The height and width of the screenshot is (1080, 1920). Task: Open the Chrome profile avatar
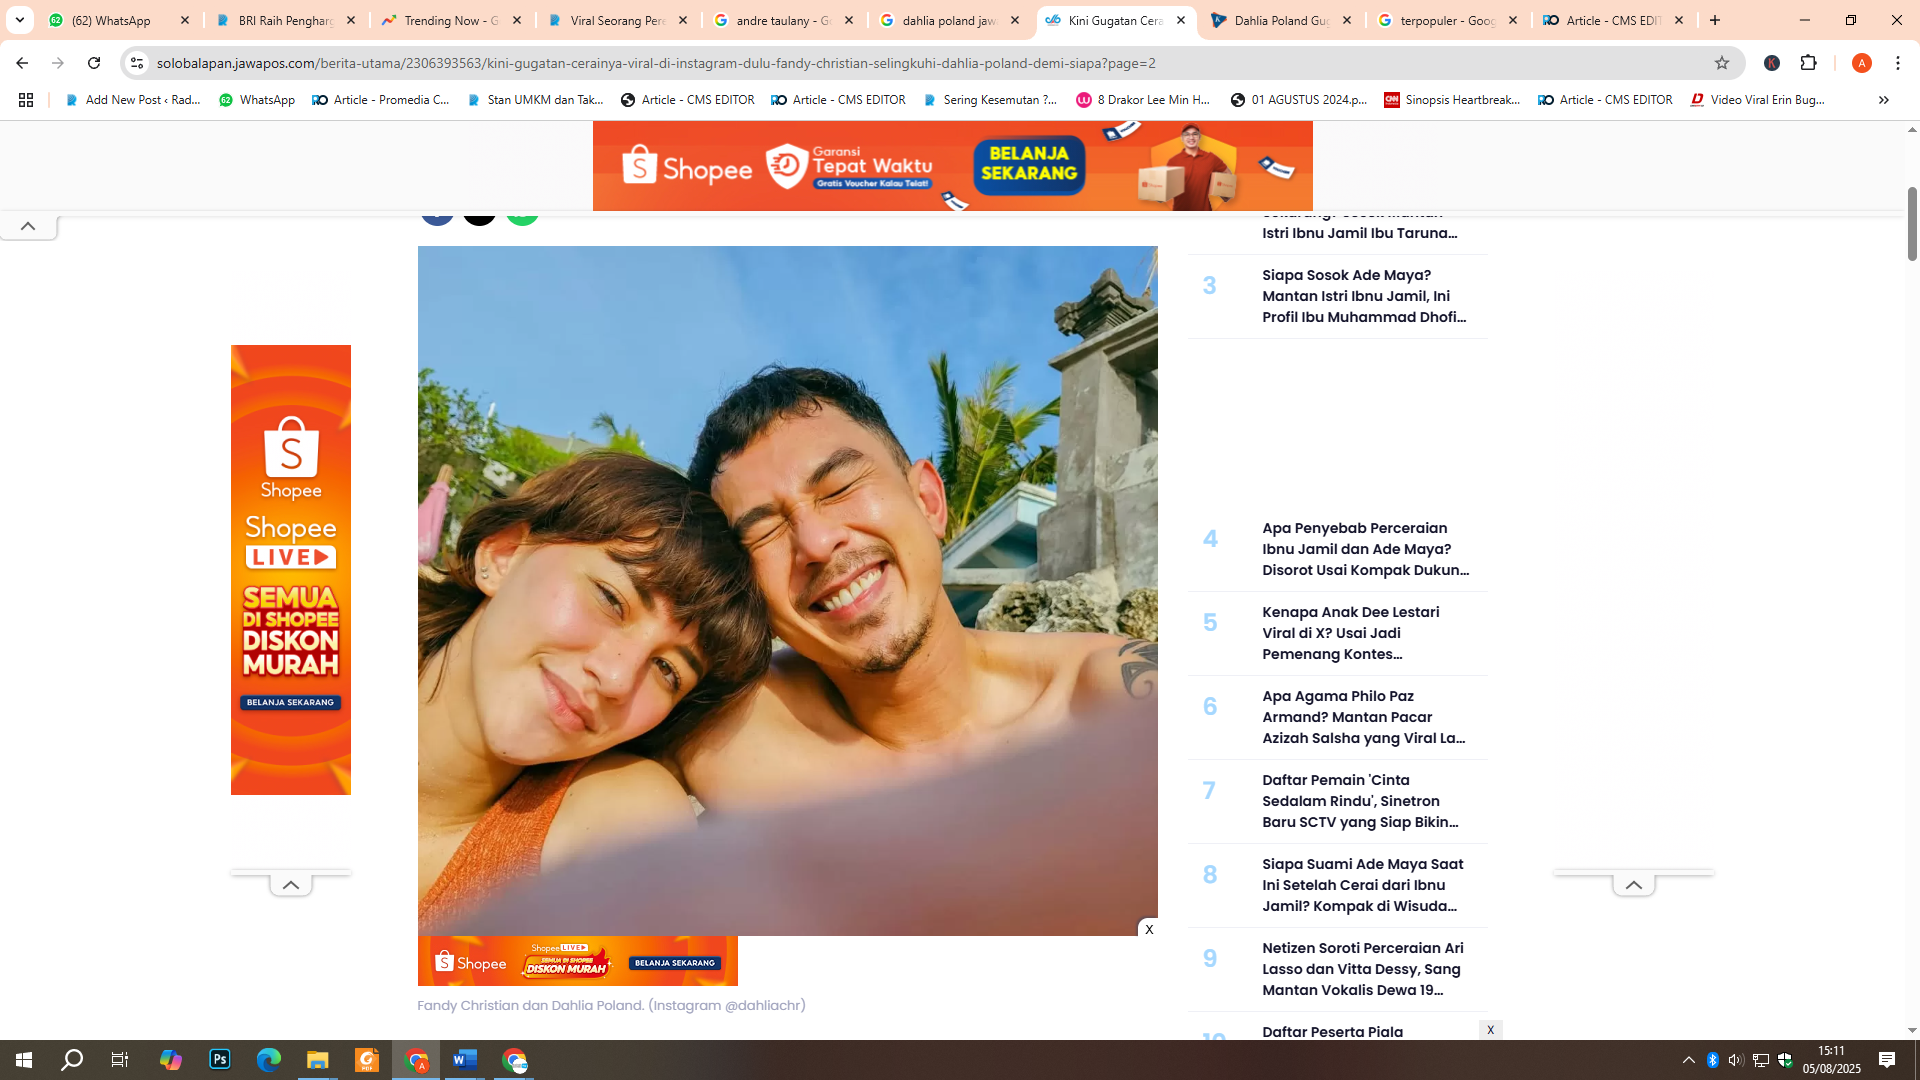[1861, 63]
